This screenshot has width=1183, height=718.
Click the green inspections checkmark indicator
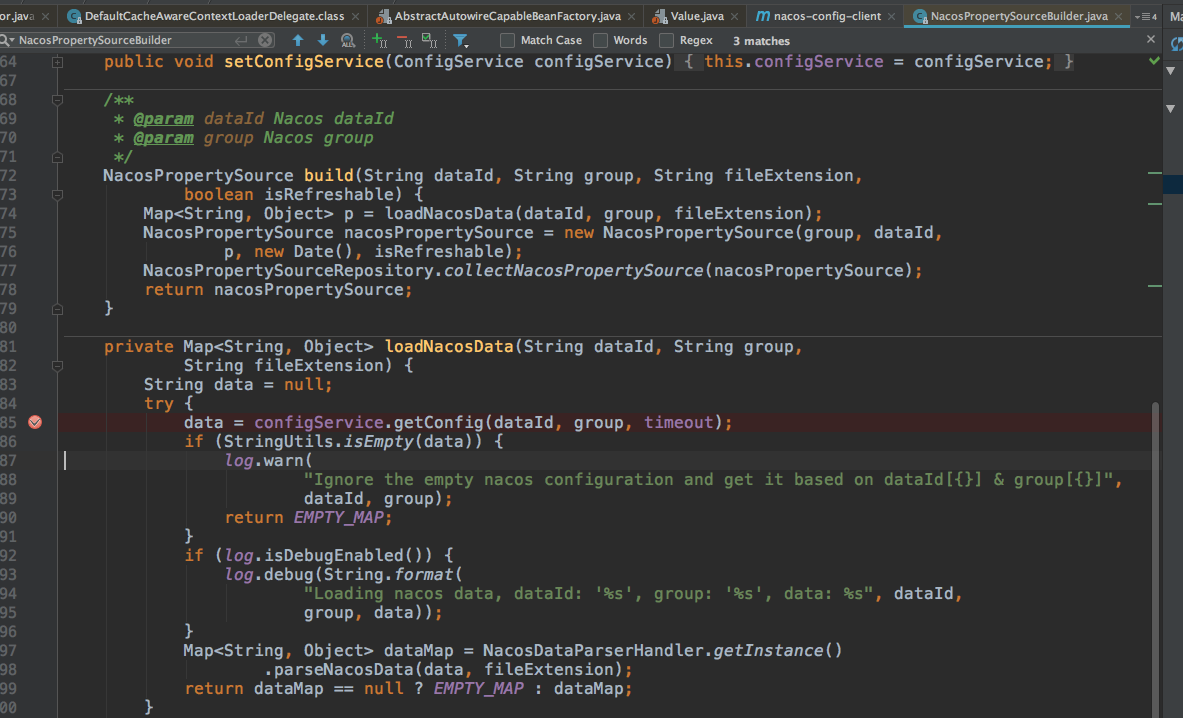[x=1156, y=61]
